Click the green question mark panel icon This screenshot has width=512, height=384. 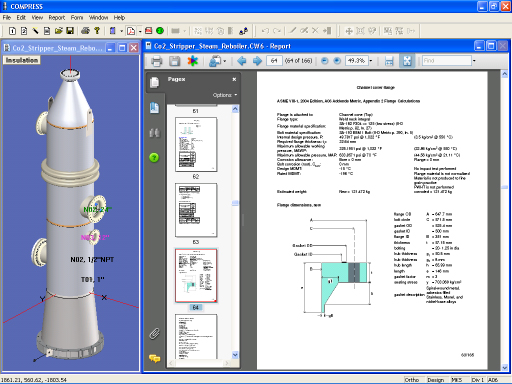point(154,157)
